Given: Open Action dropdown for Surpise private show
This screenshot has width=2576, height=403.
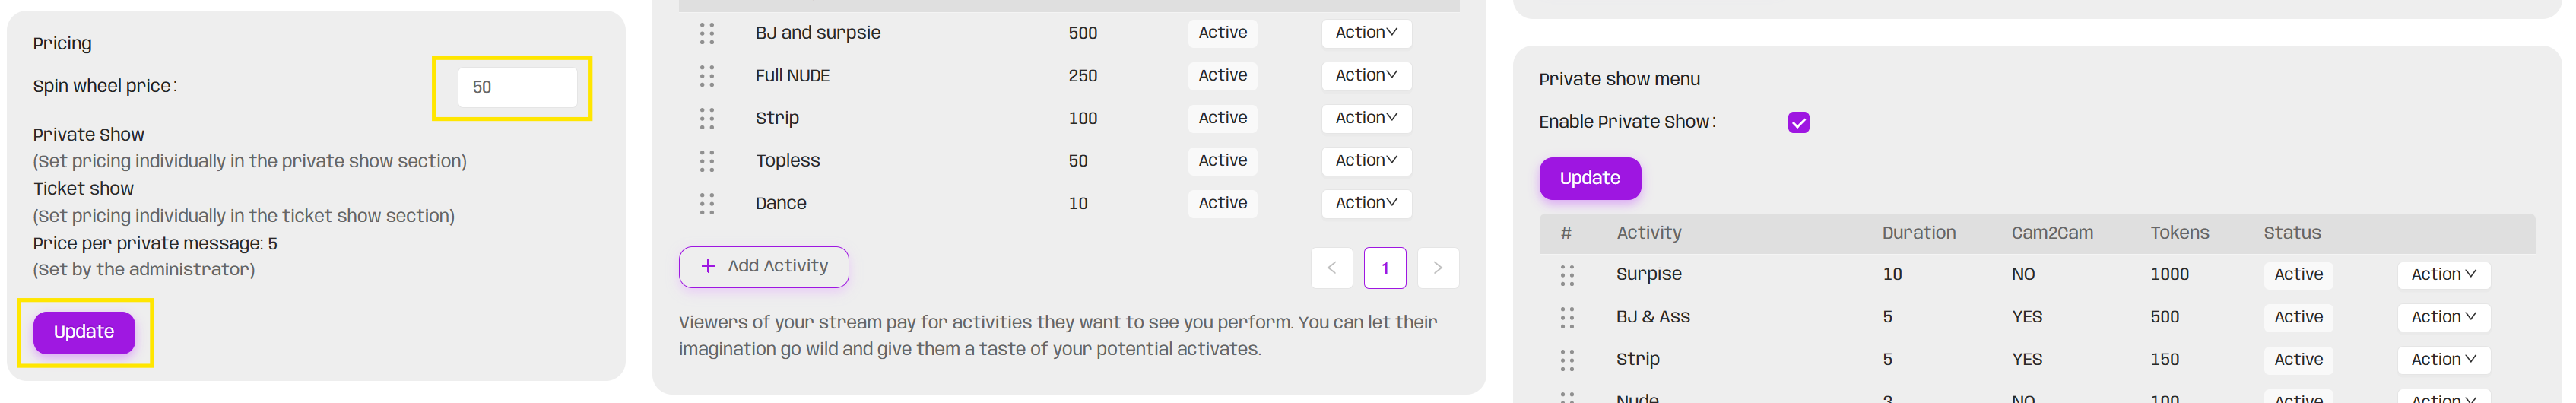Looking at the screenshot, I should pyautogui.click(x=2442, y=275).
